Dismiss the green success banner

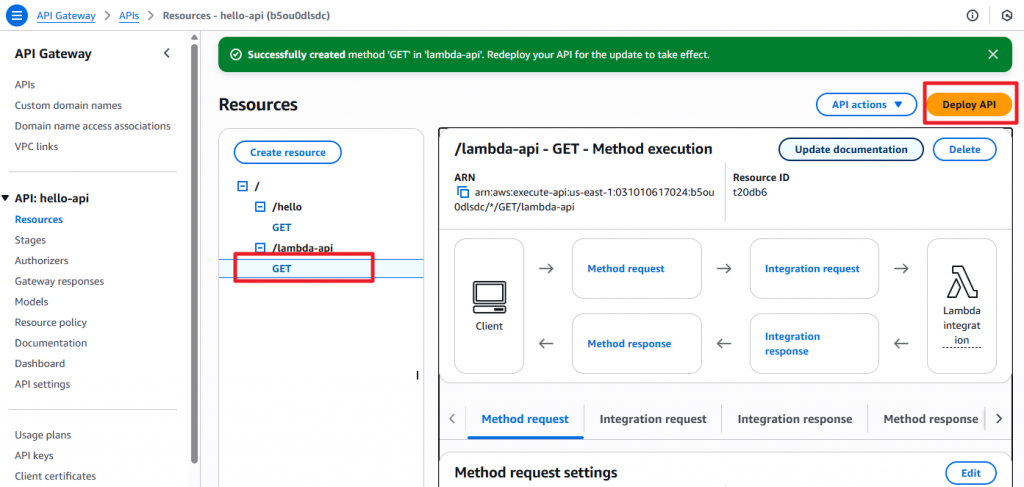pos(993,54)
